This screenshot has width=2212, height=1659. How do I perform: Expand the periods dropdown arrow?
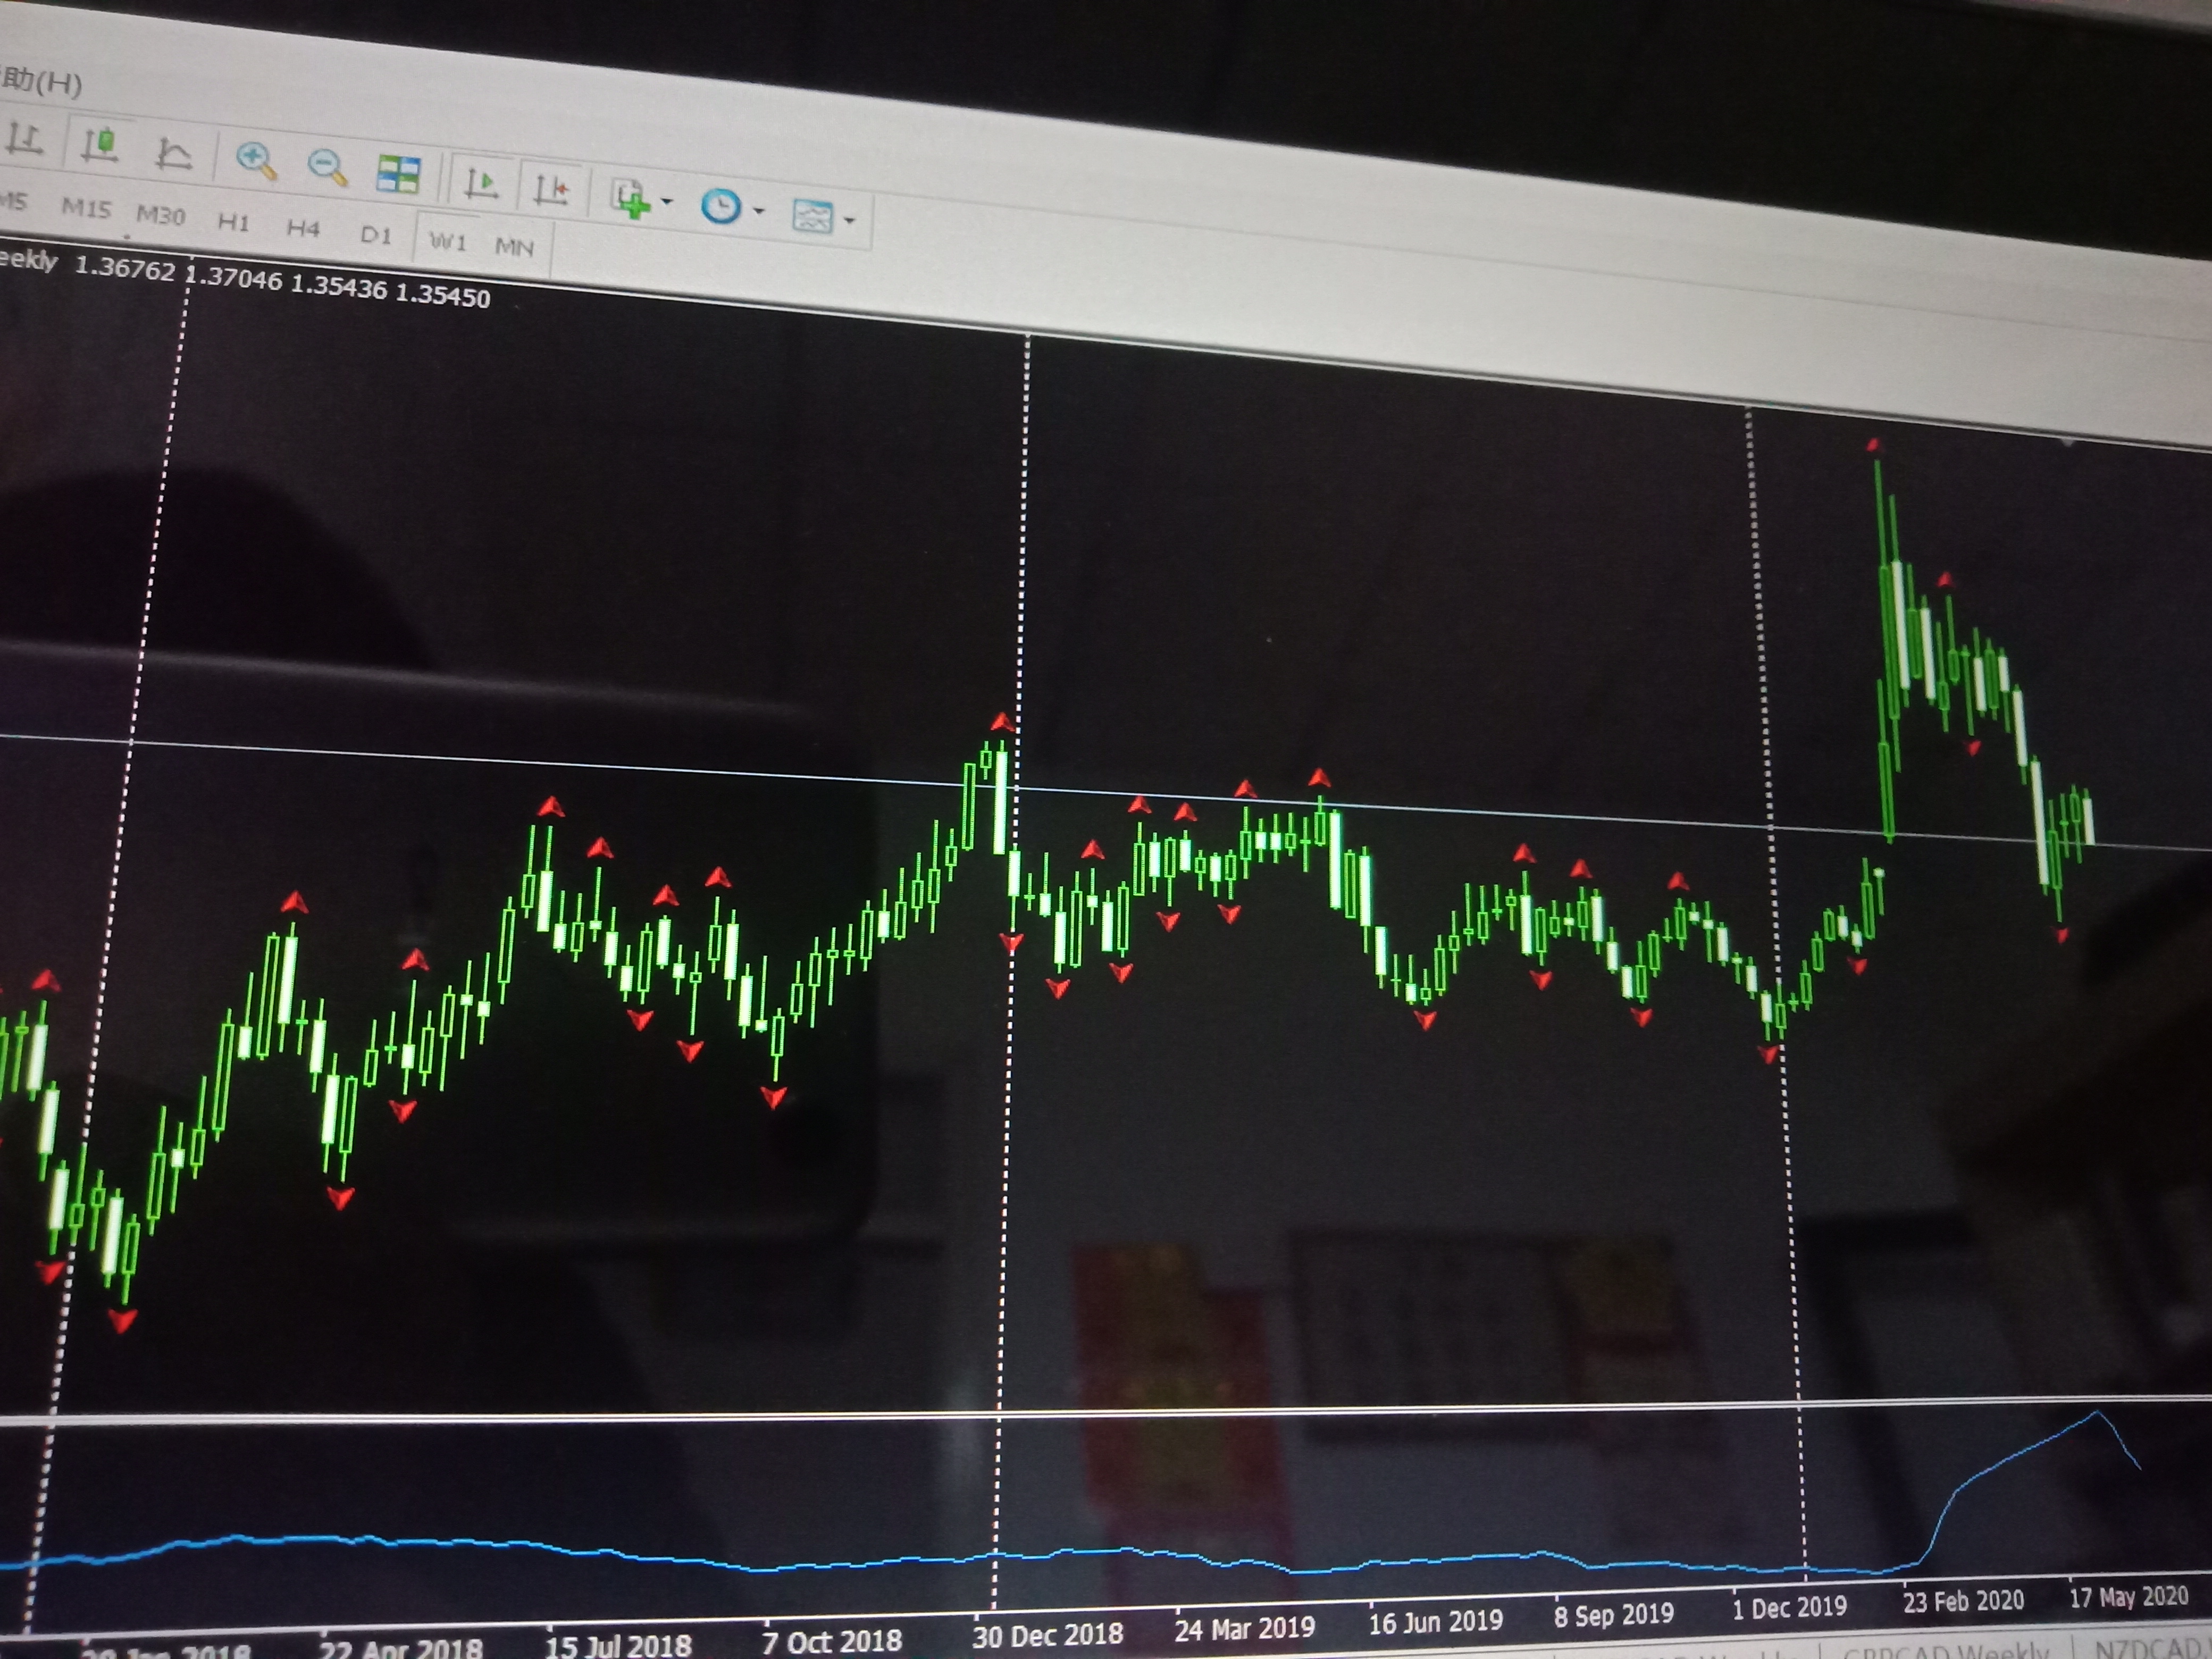[758, 211]
